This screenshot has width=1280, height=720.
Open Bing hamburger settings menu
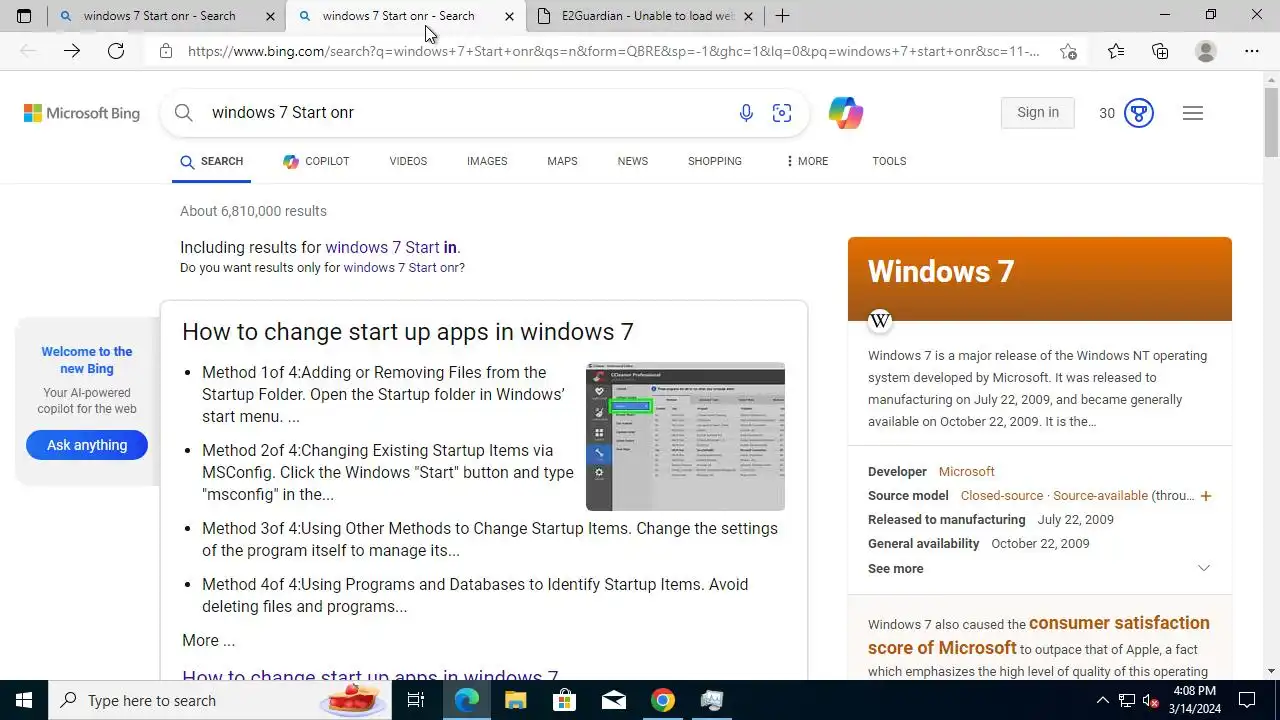[1192, 113]
